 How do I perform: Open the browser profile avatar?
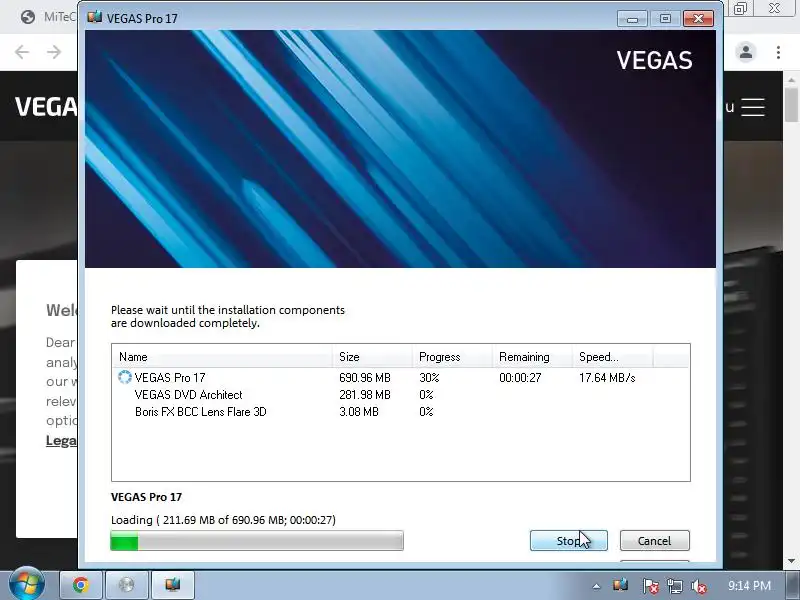click(746, 52)
